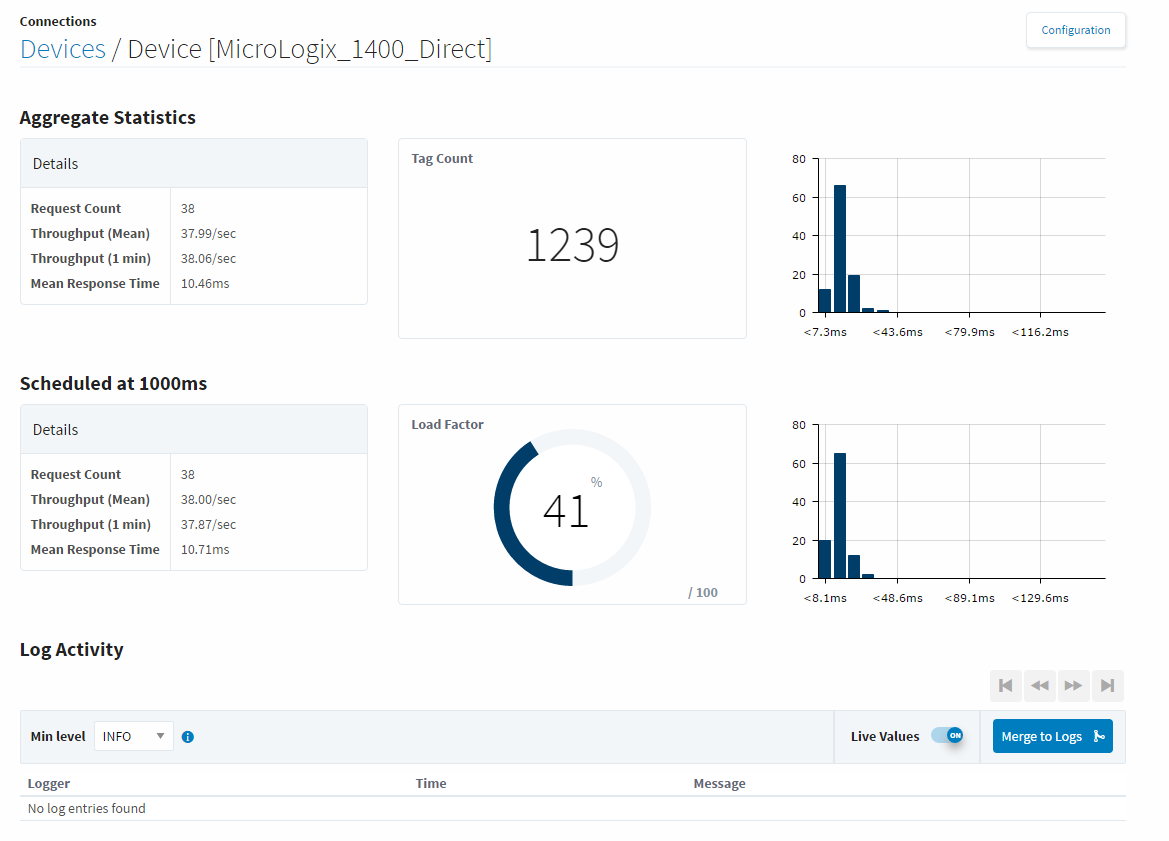Click the Devices breadcrumb link
The image size is (1169, 841).
(63, 49)
